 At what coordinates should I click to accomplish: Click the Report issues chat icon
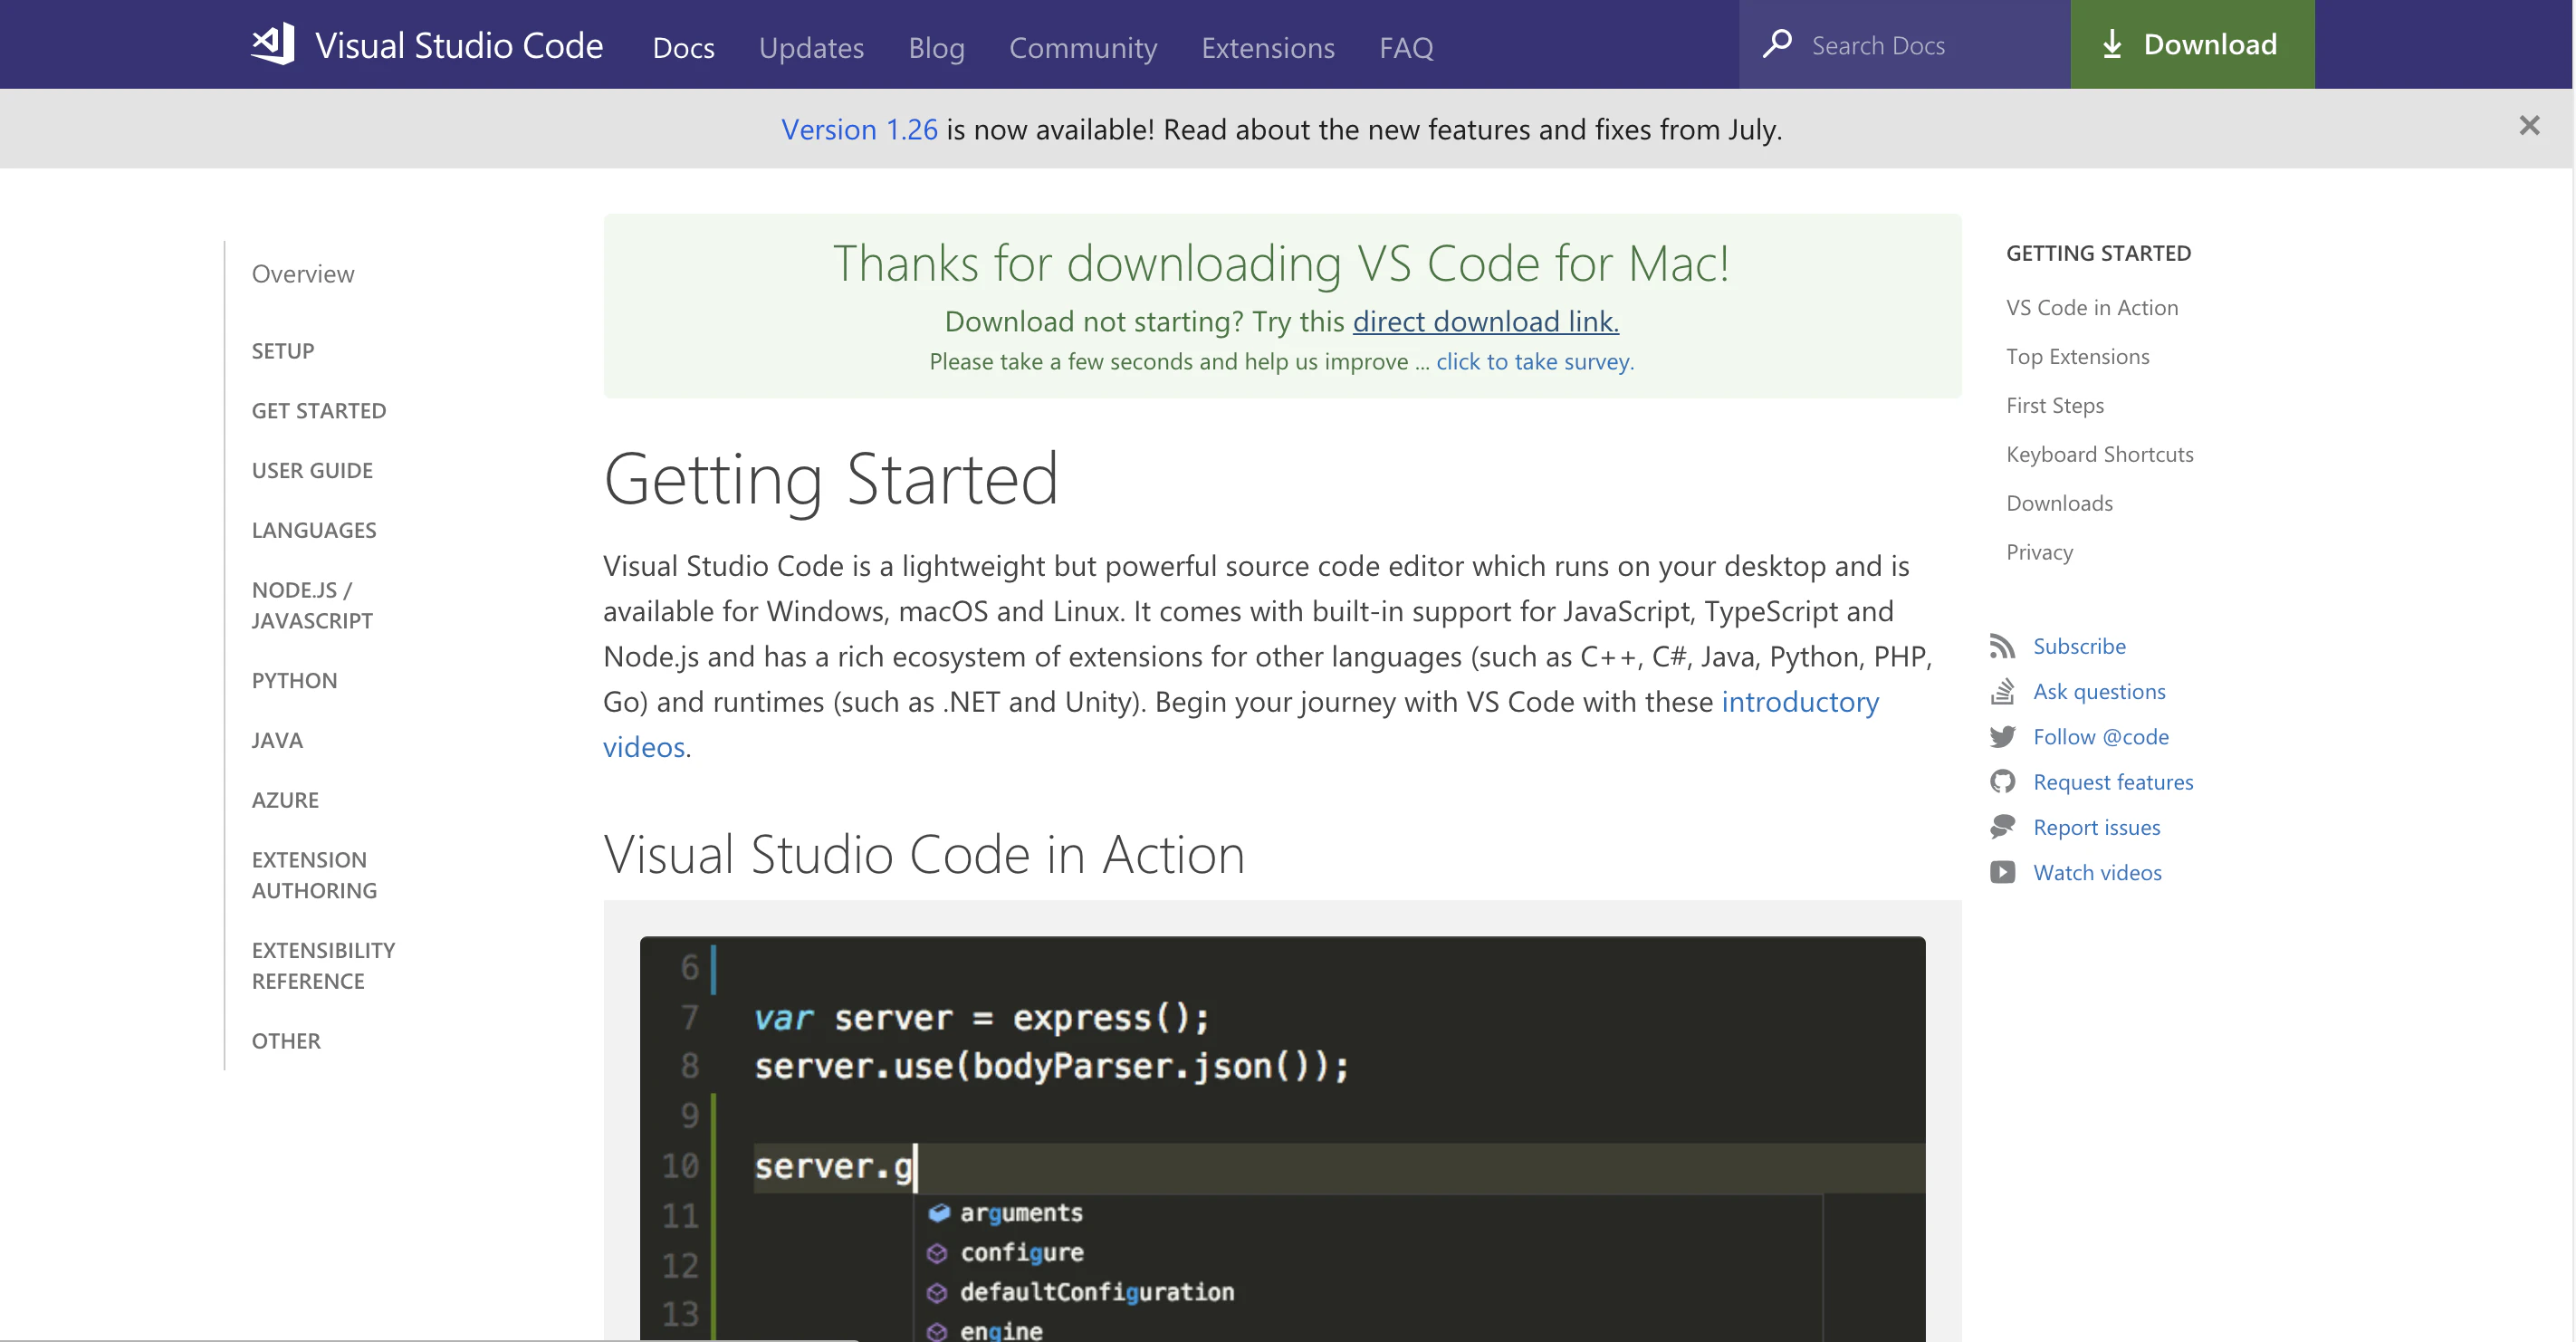(x=2002, y=827)
